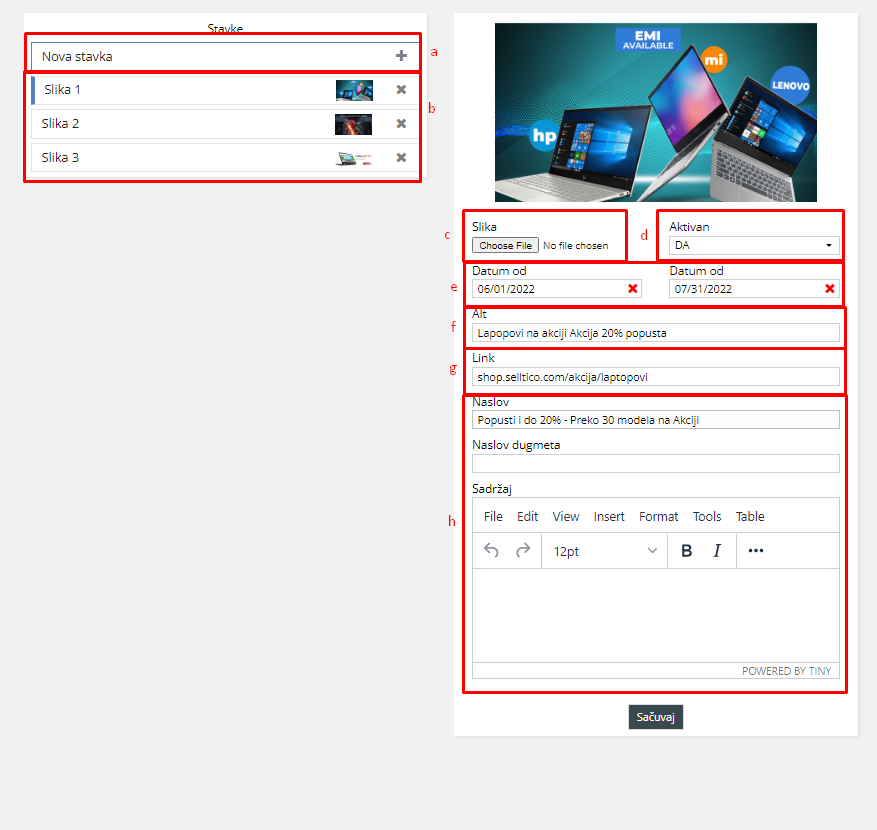Redo in the Sadržaj editor
877x830 pixels.
coord(523,551)
